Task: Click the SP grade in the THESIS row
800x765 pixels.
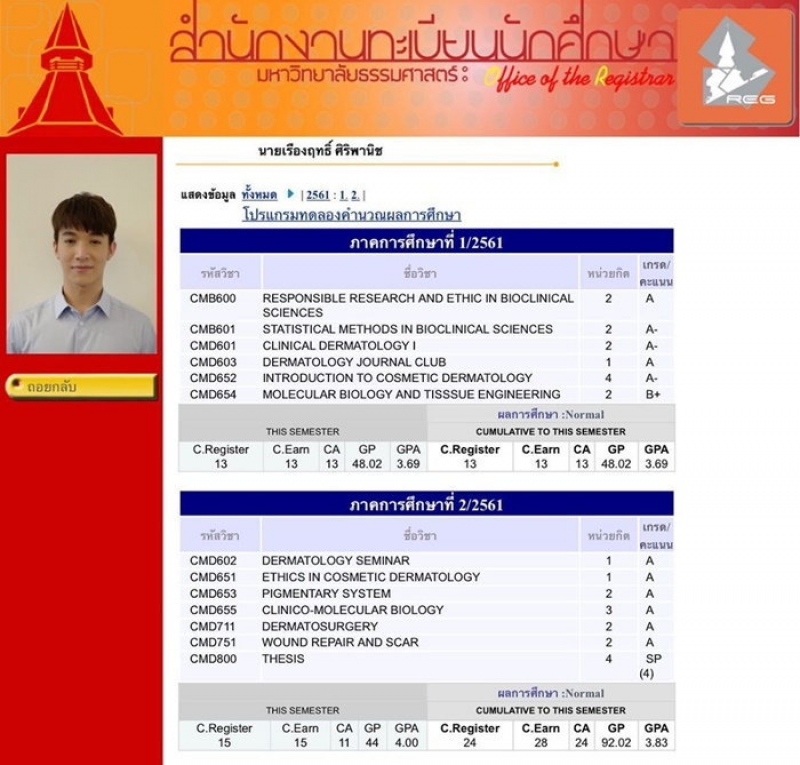Action: tap(654, 659)
